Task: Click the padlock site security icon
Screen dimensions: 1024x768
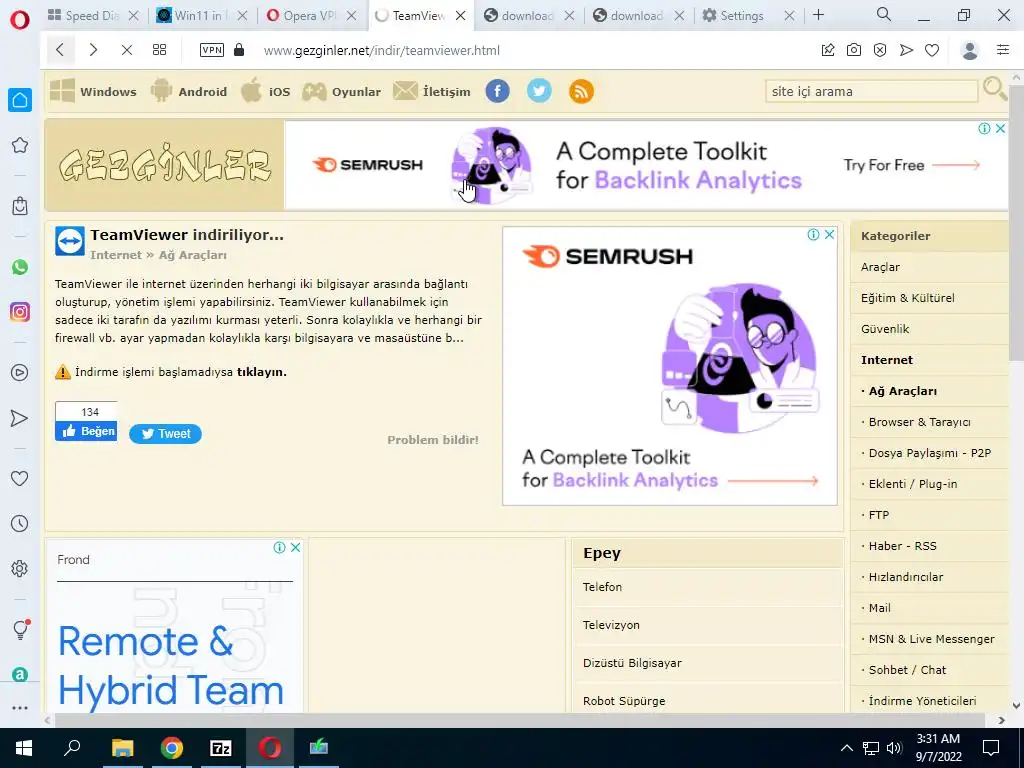Action: coord(239,50)
